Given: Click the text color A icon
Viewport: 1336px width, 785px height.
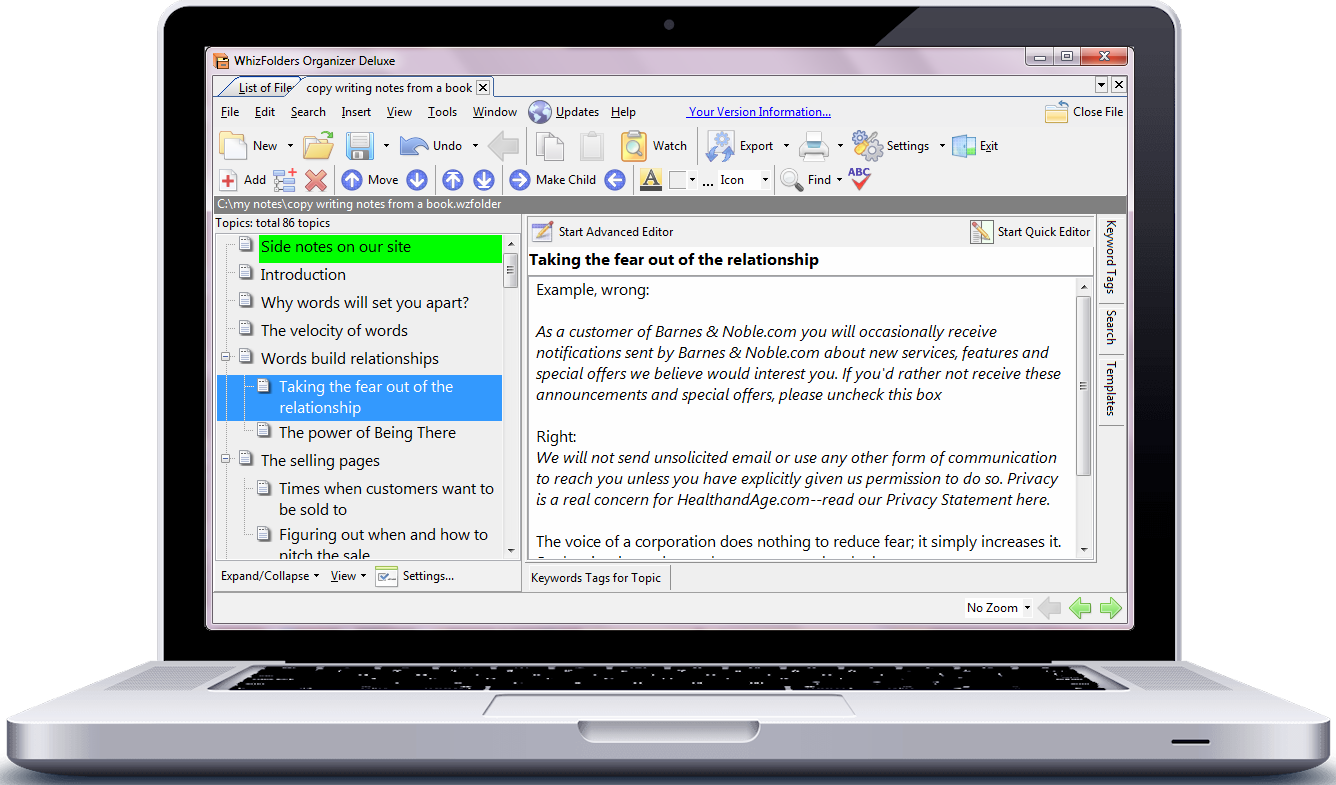Looking at the screenshot, I should 651,180.
